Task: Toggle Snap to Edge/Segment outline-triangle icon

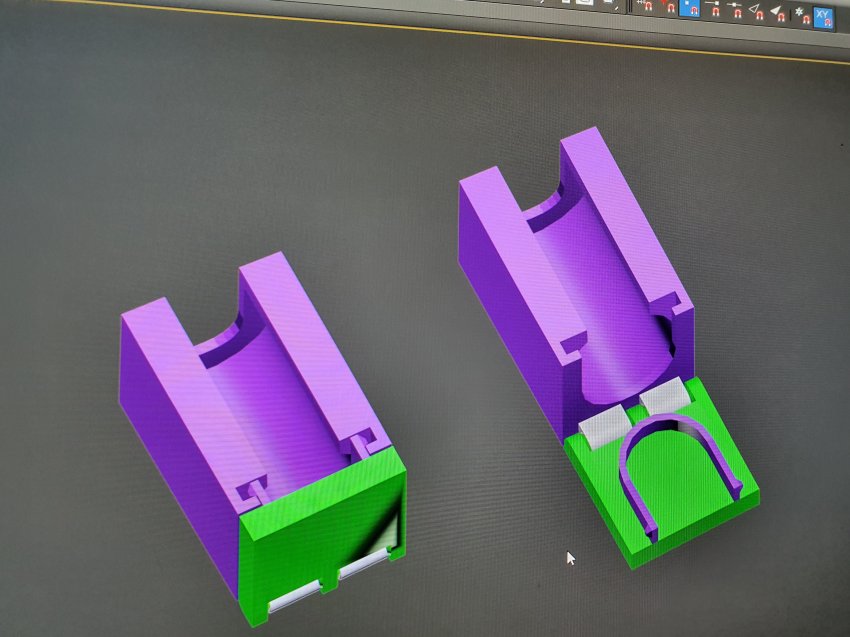Action: pos(757,12)
